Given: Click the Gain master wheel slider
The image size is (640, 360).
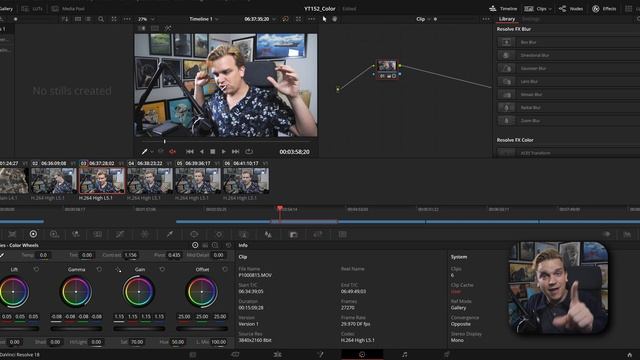Looking at the screenshot, I should pos(139,328).
